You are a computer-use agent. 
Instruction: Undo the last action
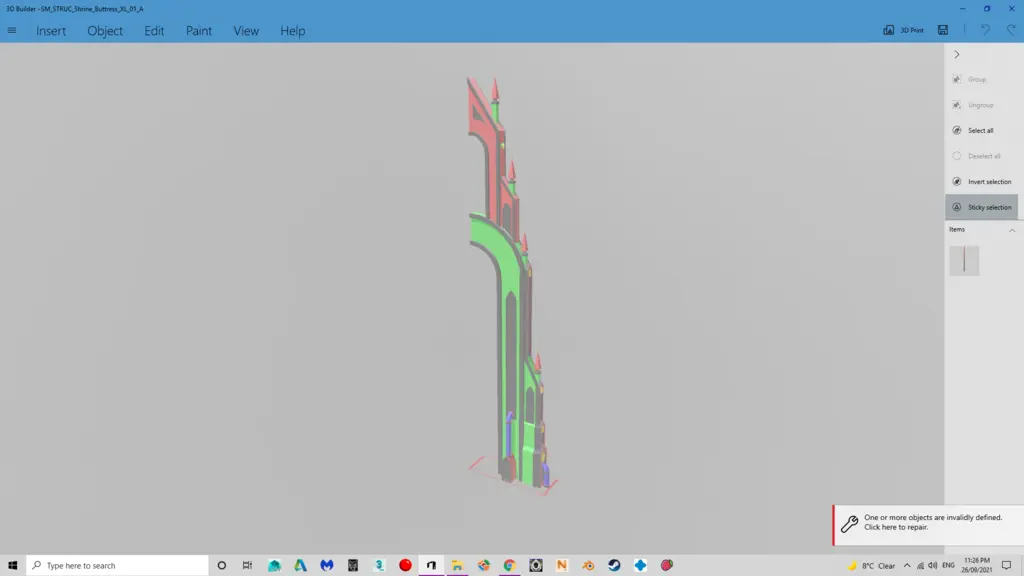pos(985,30)
